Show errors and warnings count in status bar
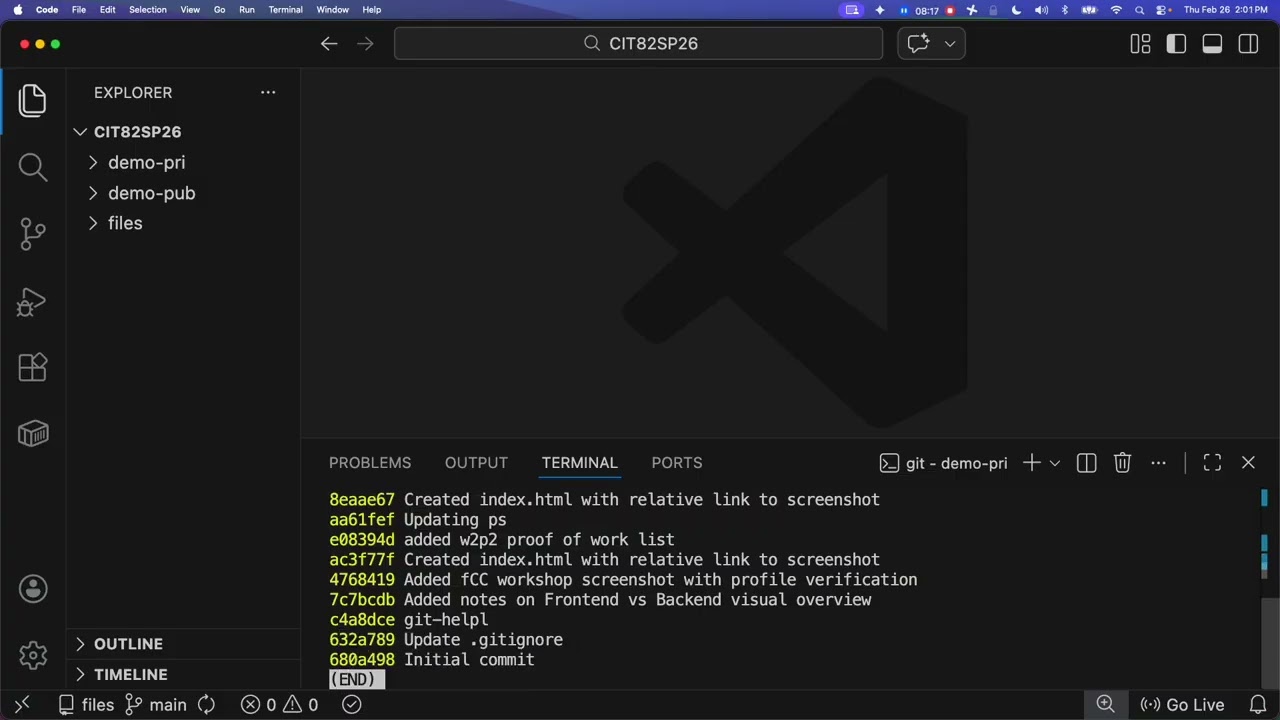 coord(280,705)
